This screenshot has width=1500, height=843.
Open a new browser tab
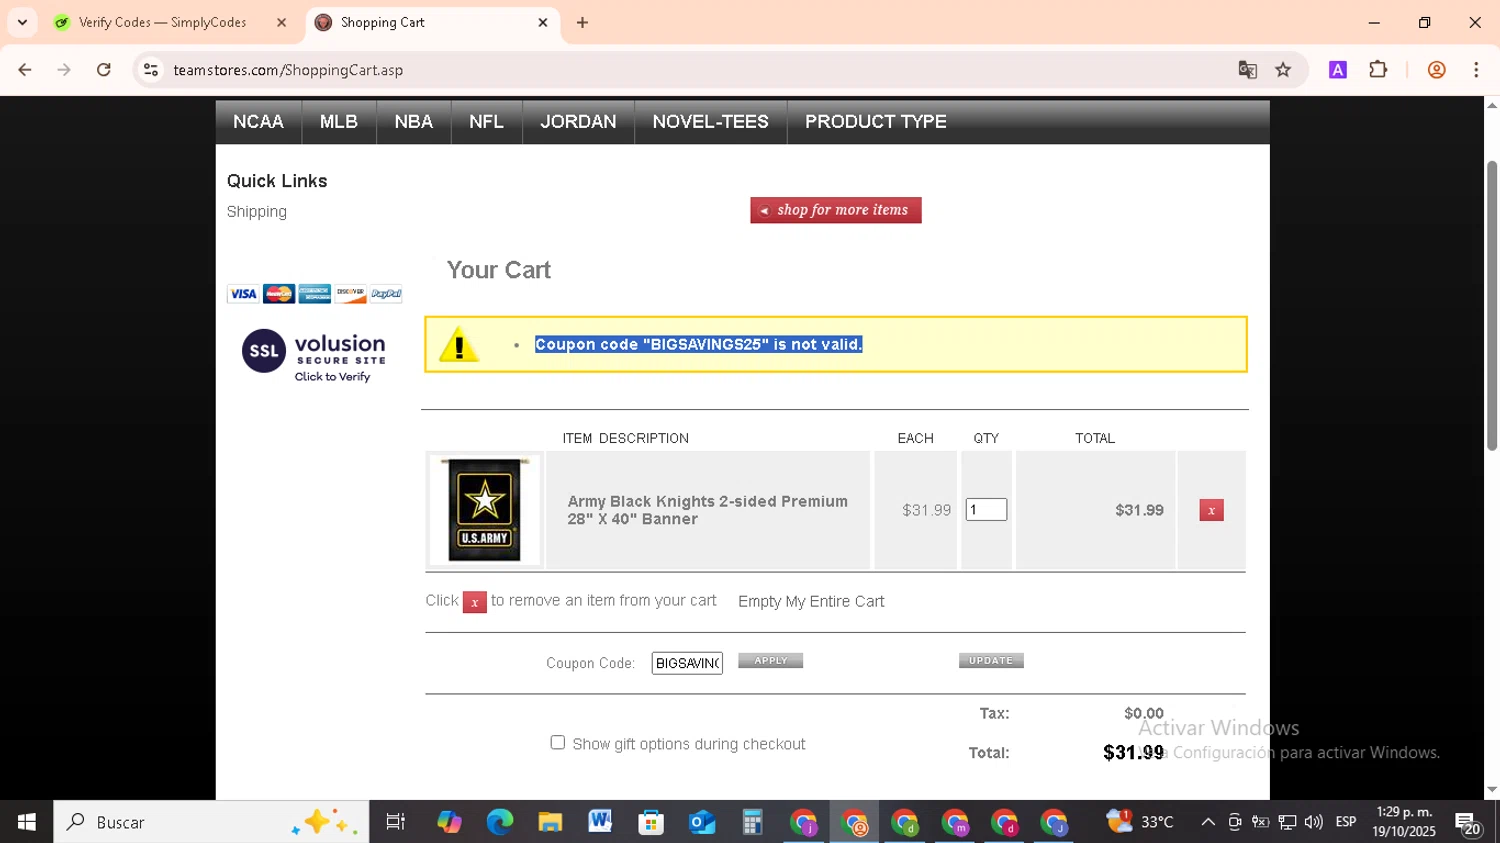[582, 22]
